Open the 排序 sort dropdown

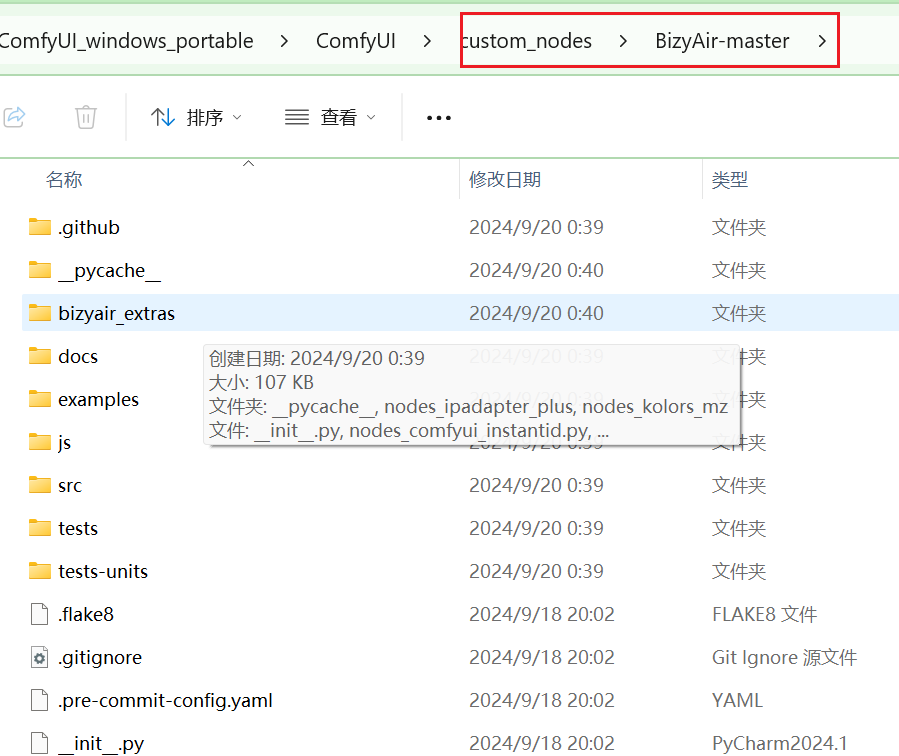tap(196, 117)
